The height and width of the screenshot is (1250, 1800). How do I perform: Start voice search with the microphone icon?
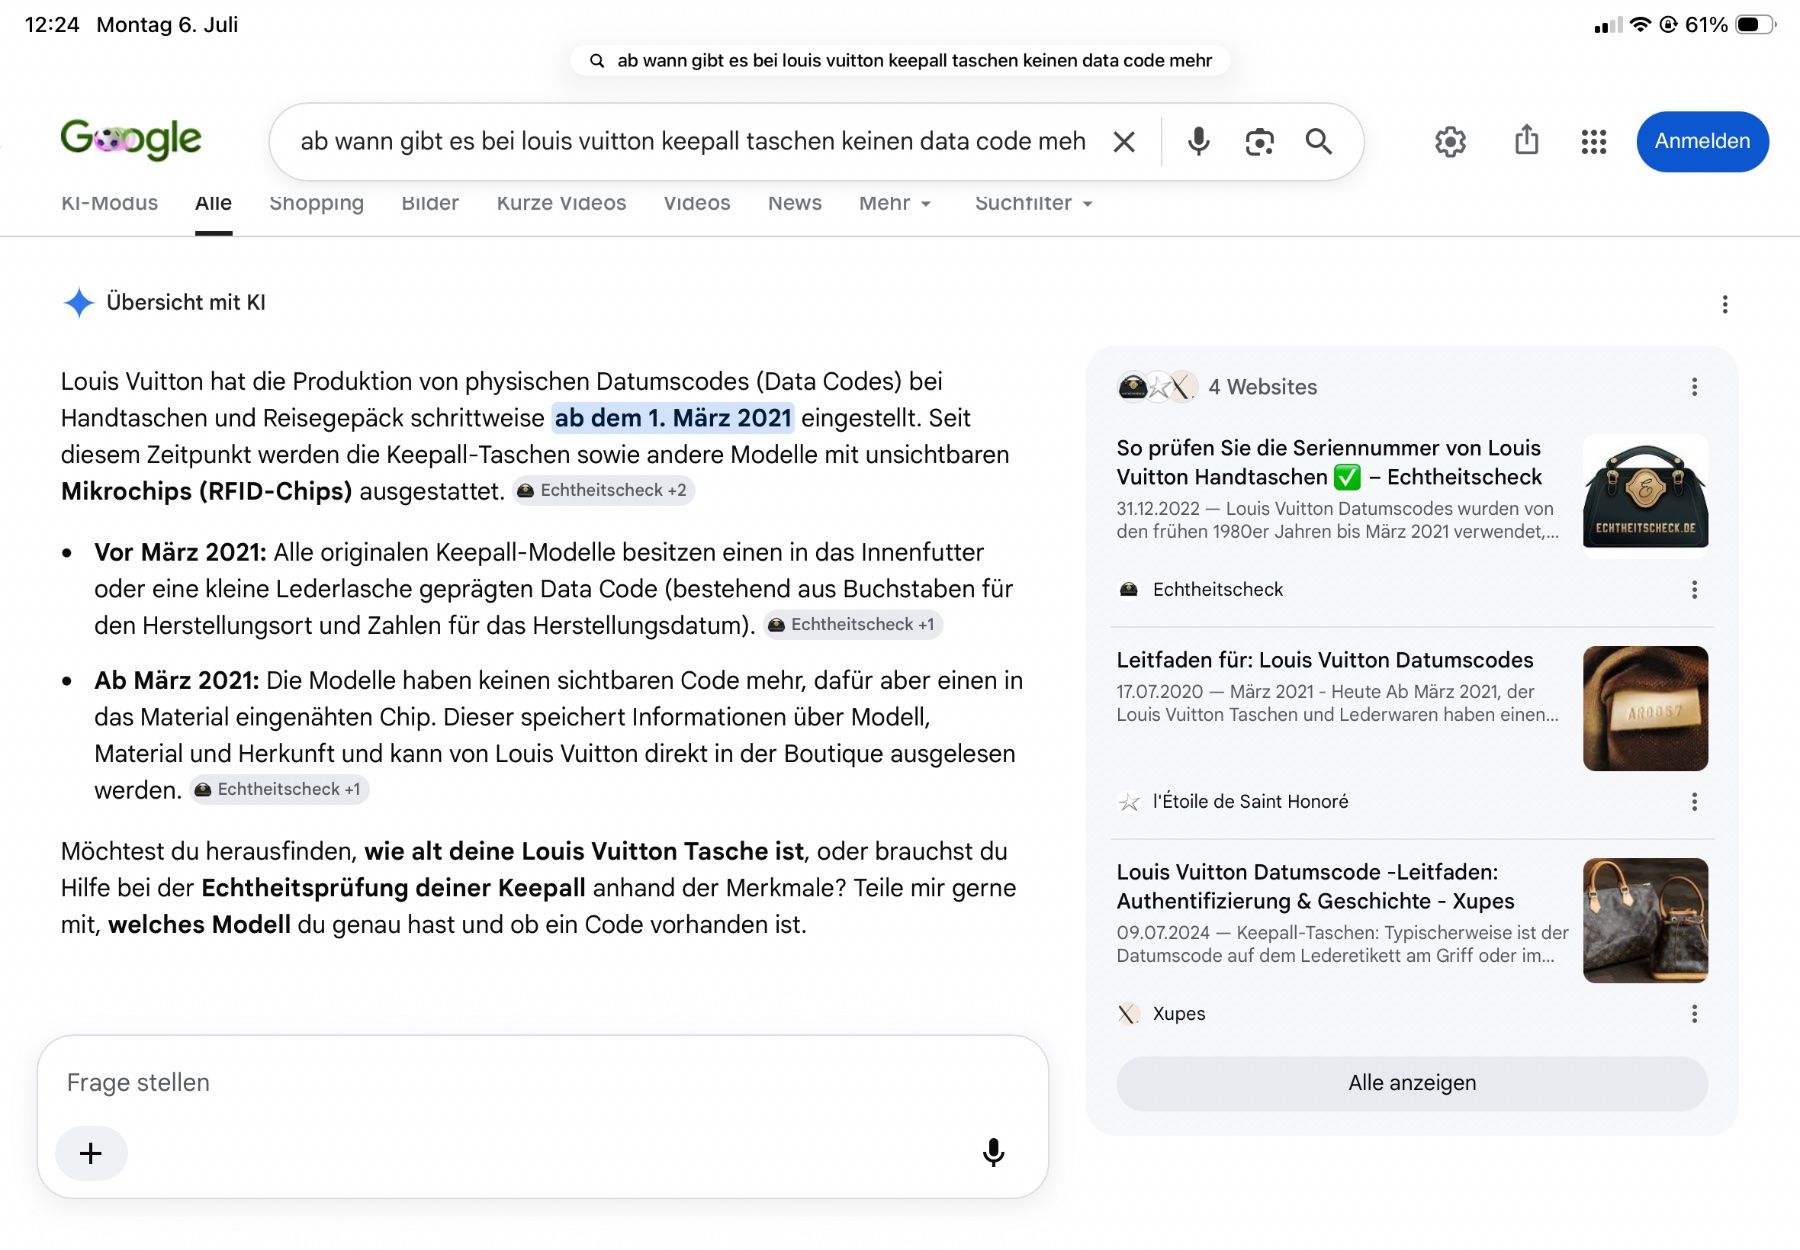pos(1198,142)
